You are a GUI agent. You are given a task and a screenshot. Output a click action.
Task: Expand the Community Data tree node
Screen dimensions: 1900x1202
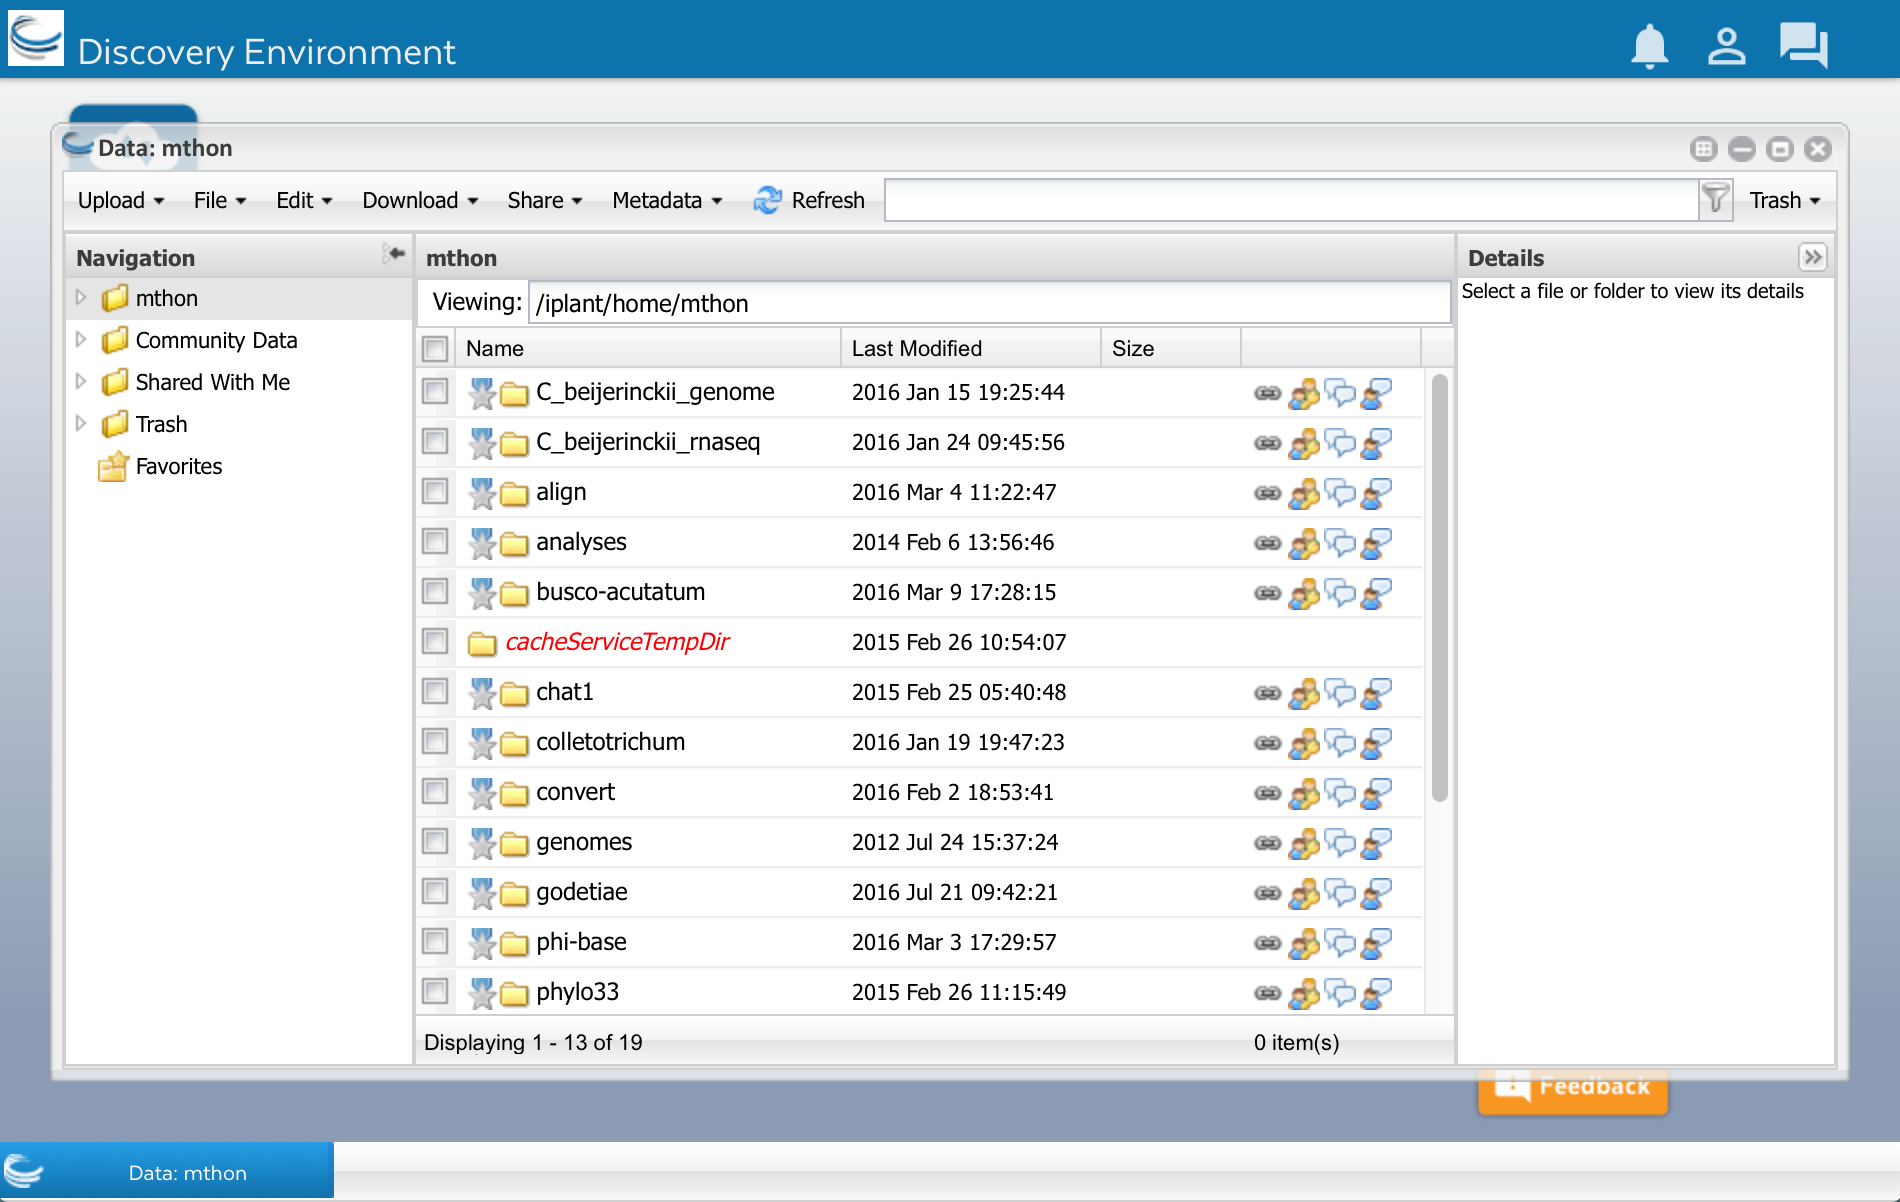81,340
